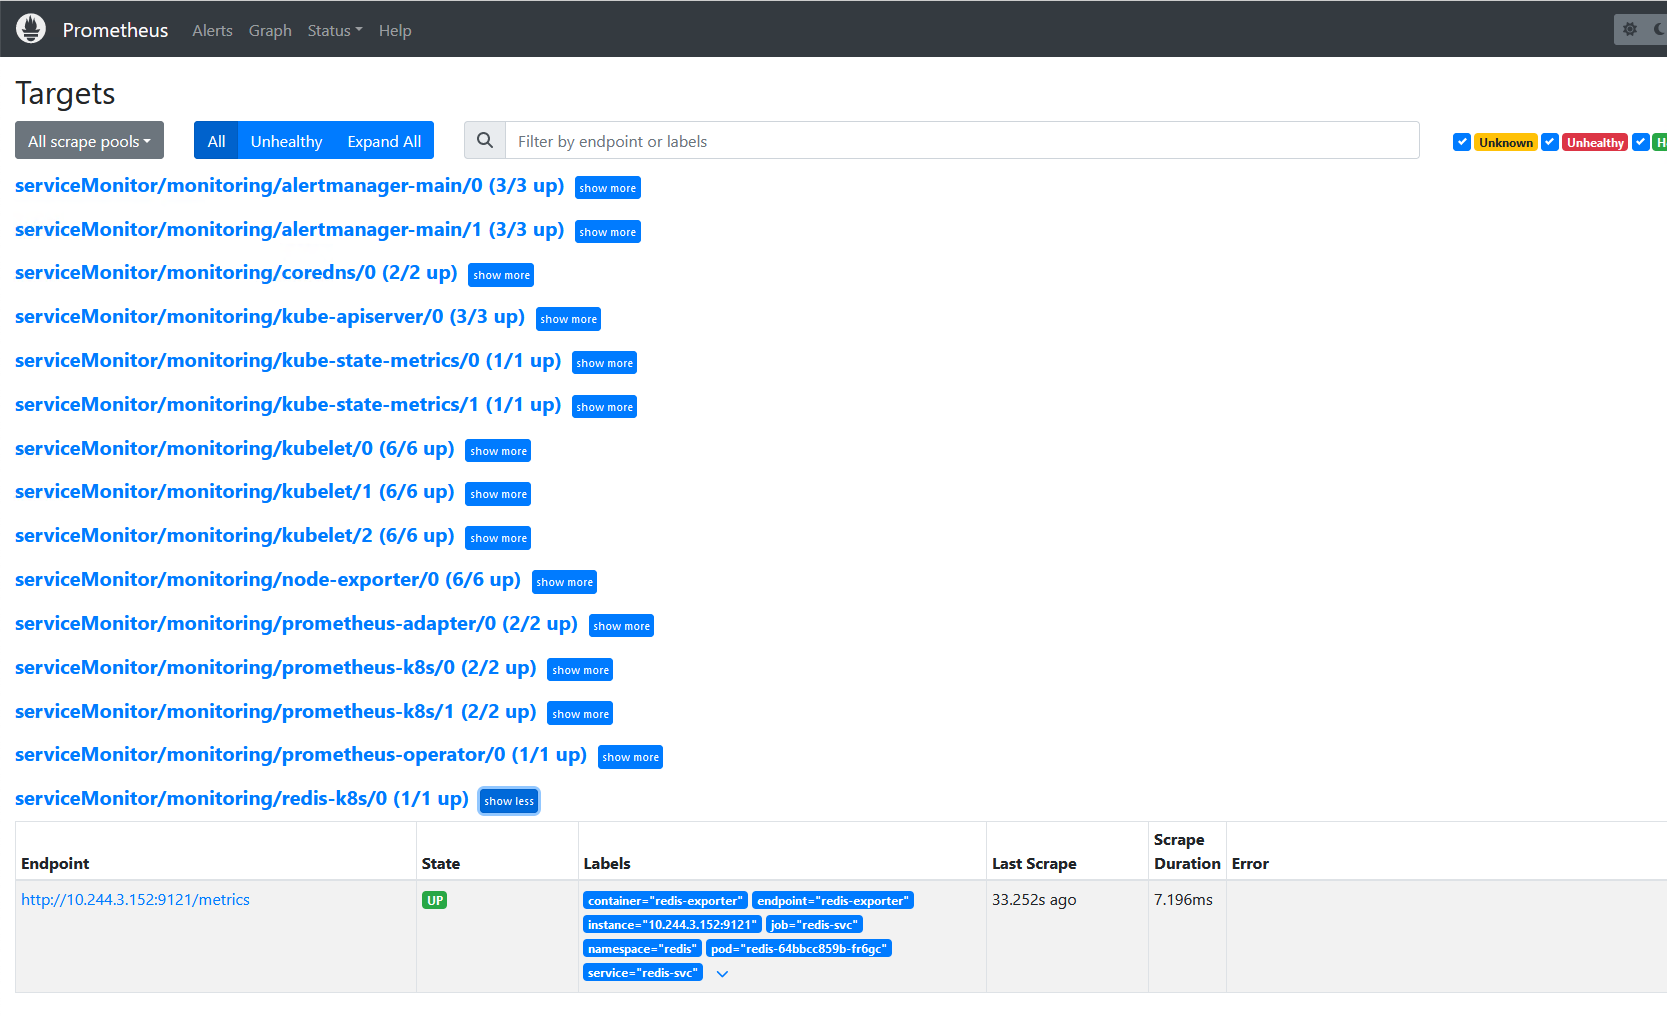Show more for prometheus-k8s/1

(x=580, y=714)
